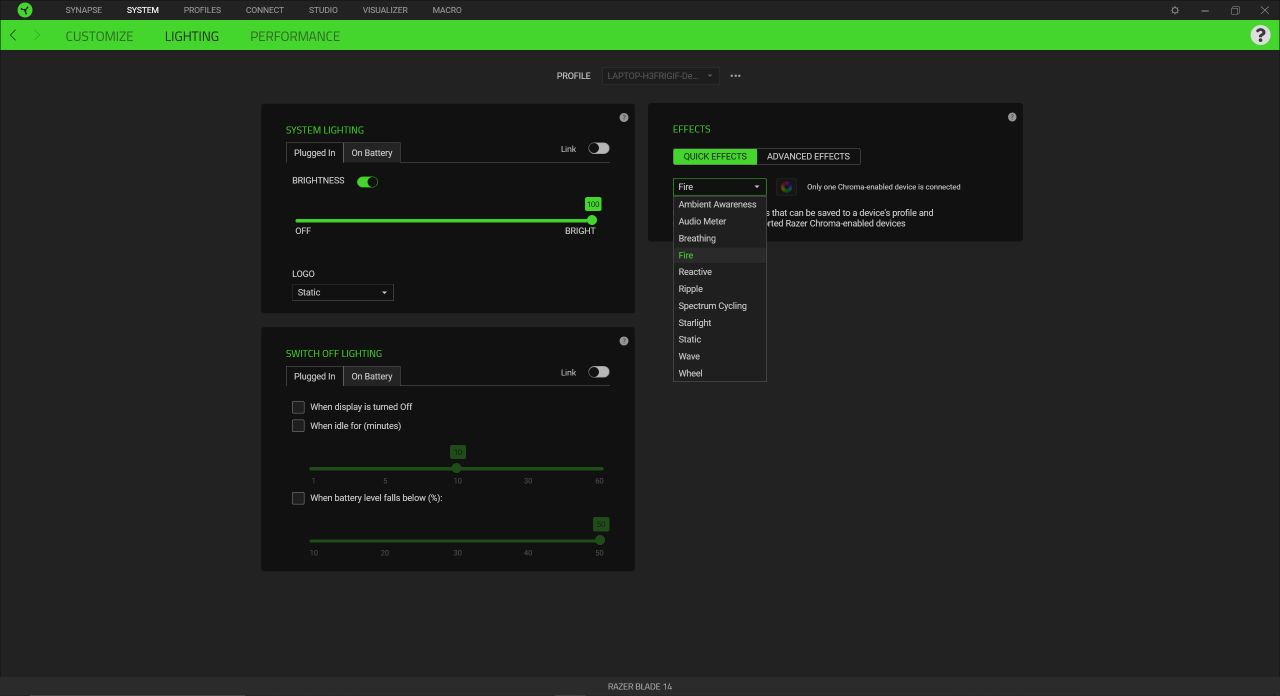Show Effects panel info icon
Image resolution: width=1280 pixels, height=696 pixels.
pos(1012,117)
